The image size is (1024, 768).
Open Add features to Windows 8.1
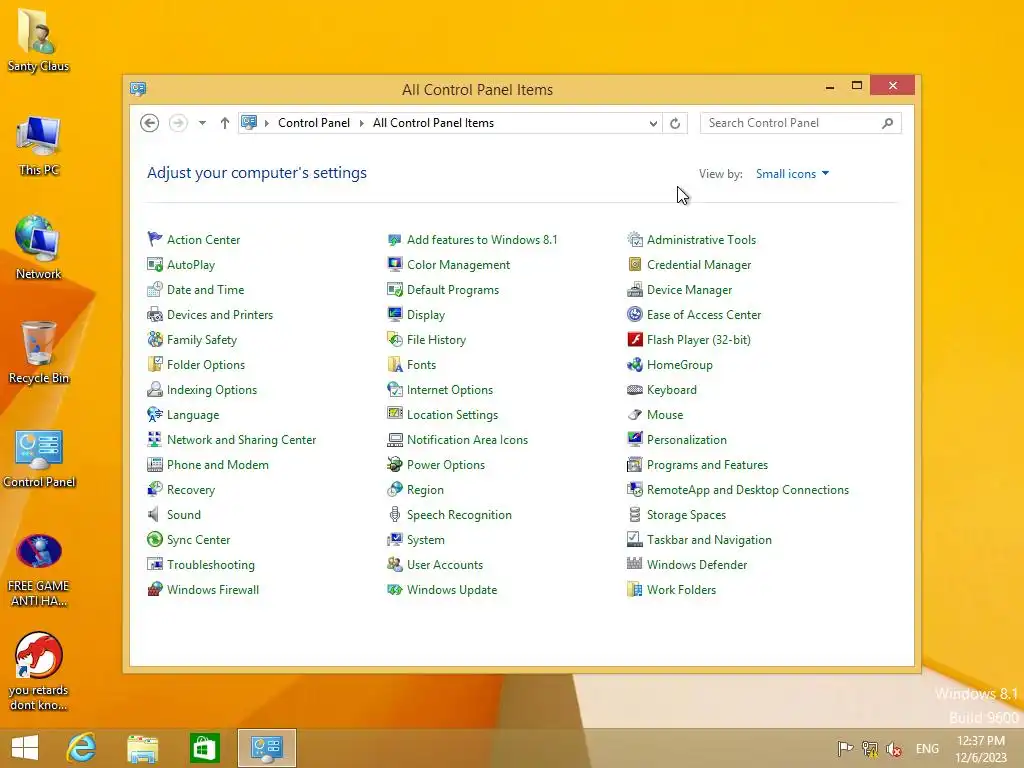[482, 240]
